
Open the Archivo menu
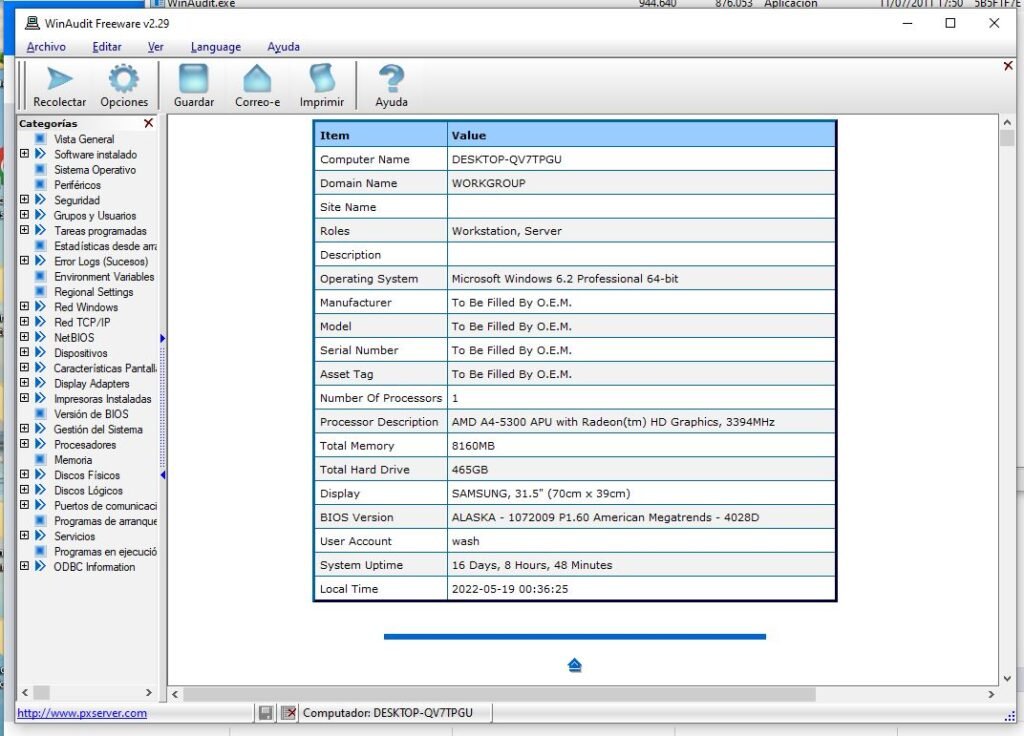[46, 47]
